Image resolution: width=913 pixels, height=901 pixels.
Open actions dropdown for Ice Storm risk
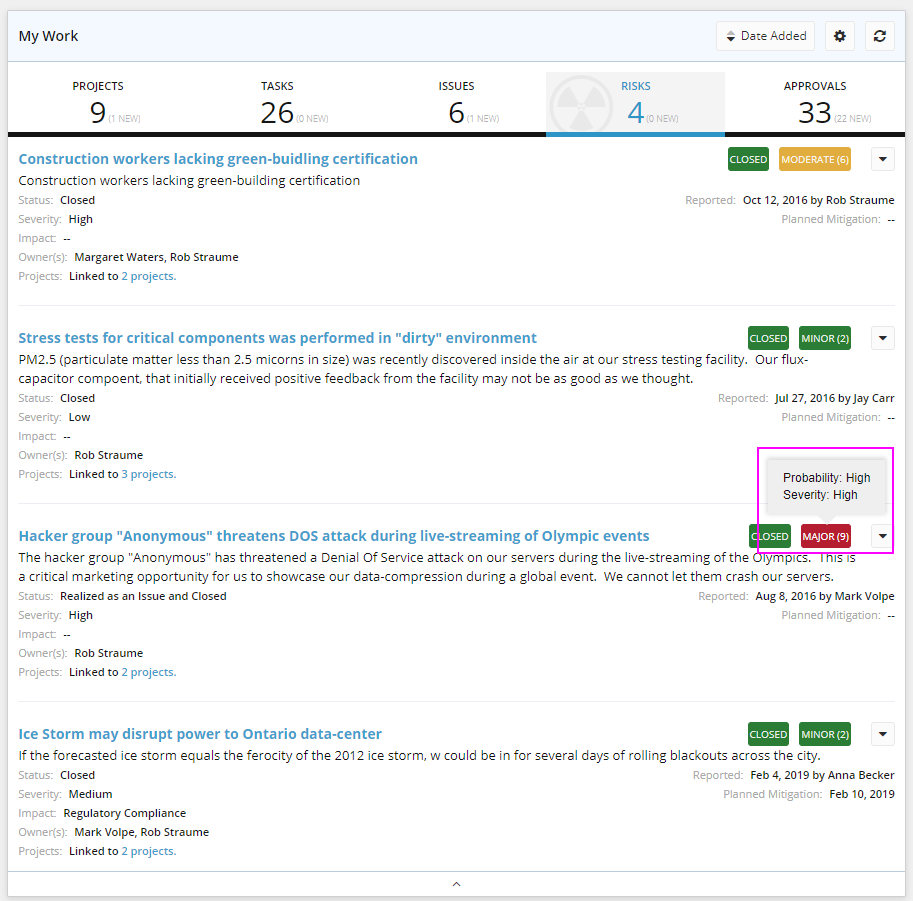(x=882, y=734)
